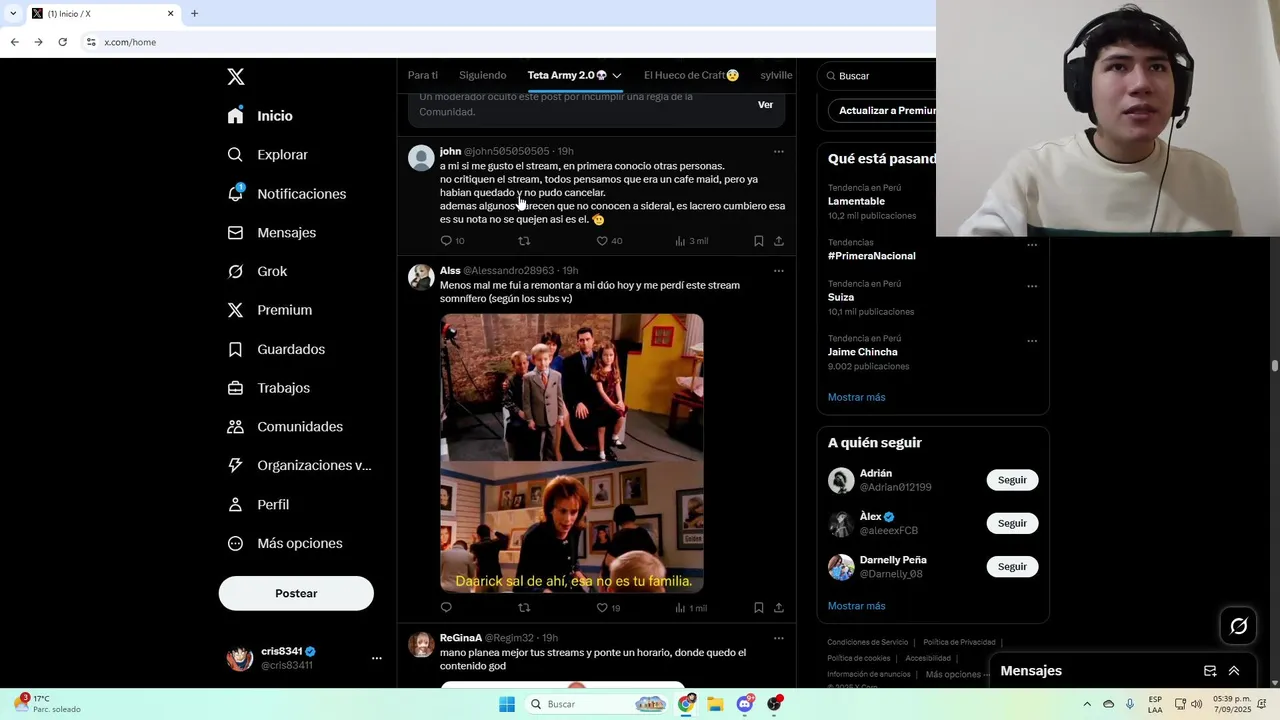
Task: Open more options on Alss's post
Action: 779,271
